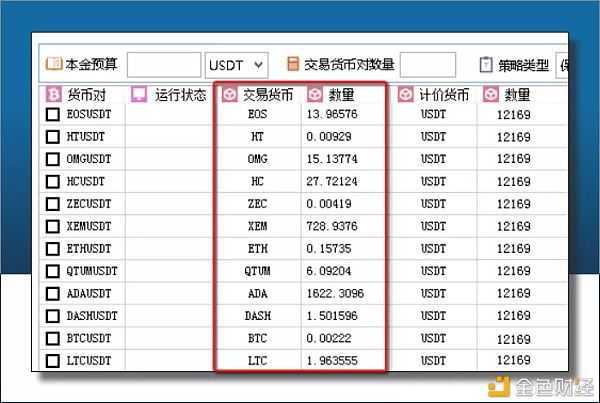Select the 0.00222 quantity cell
Screen dimensions: 600x403
click(342, 338)
